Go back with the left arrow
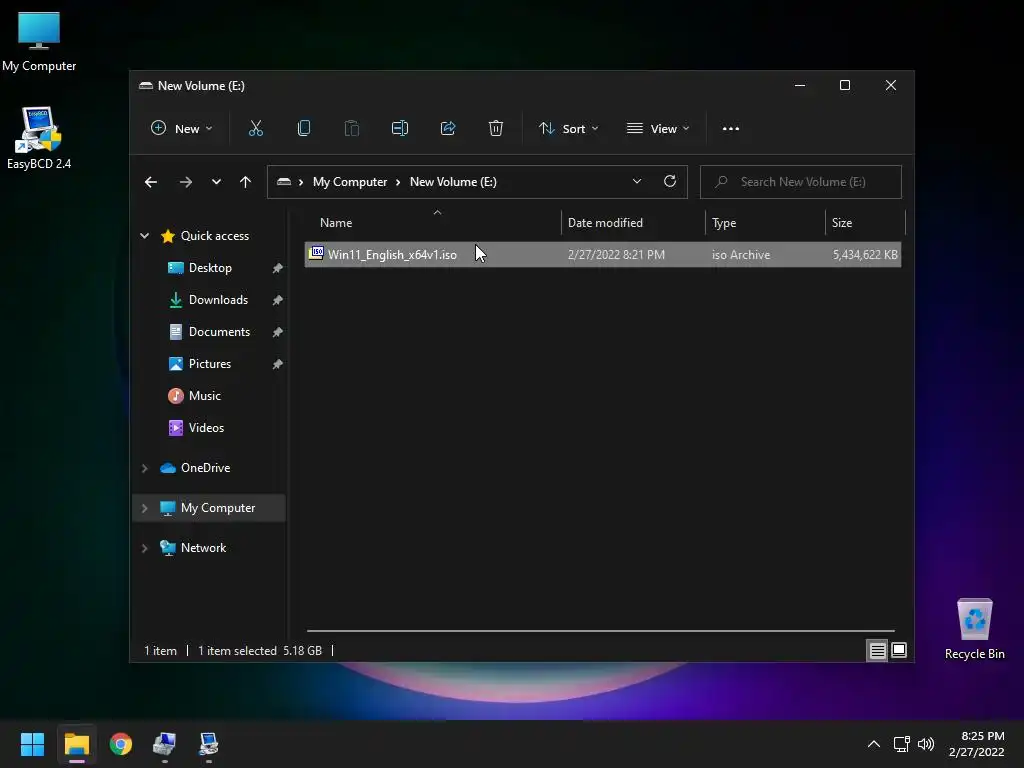Image resolution: width=1024 pixels, height=768 pixels. coord(151,182)
